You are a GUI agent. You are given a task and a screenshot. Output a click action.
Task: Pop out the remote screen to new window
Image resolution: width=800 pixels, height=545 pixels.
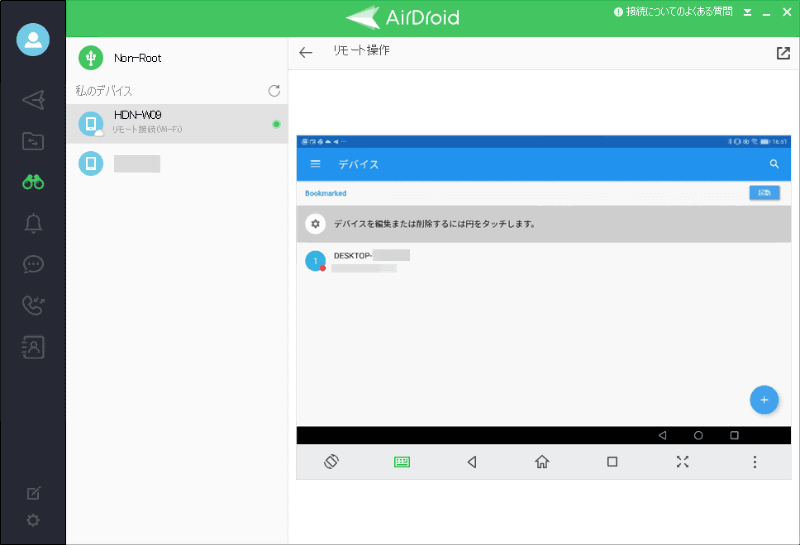pyautogui.click(x=783, y=53)
